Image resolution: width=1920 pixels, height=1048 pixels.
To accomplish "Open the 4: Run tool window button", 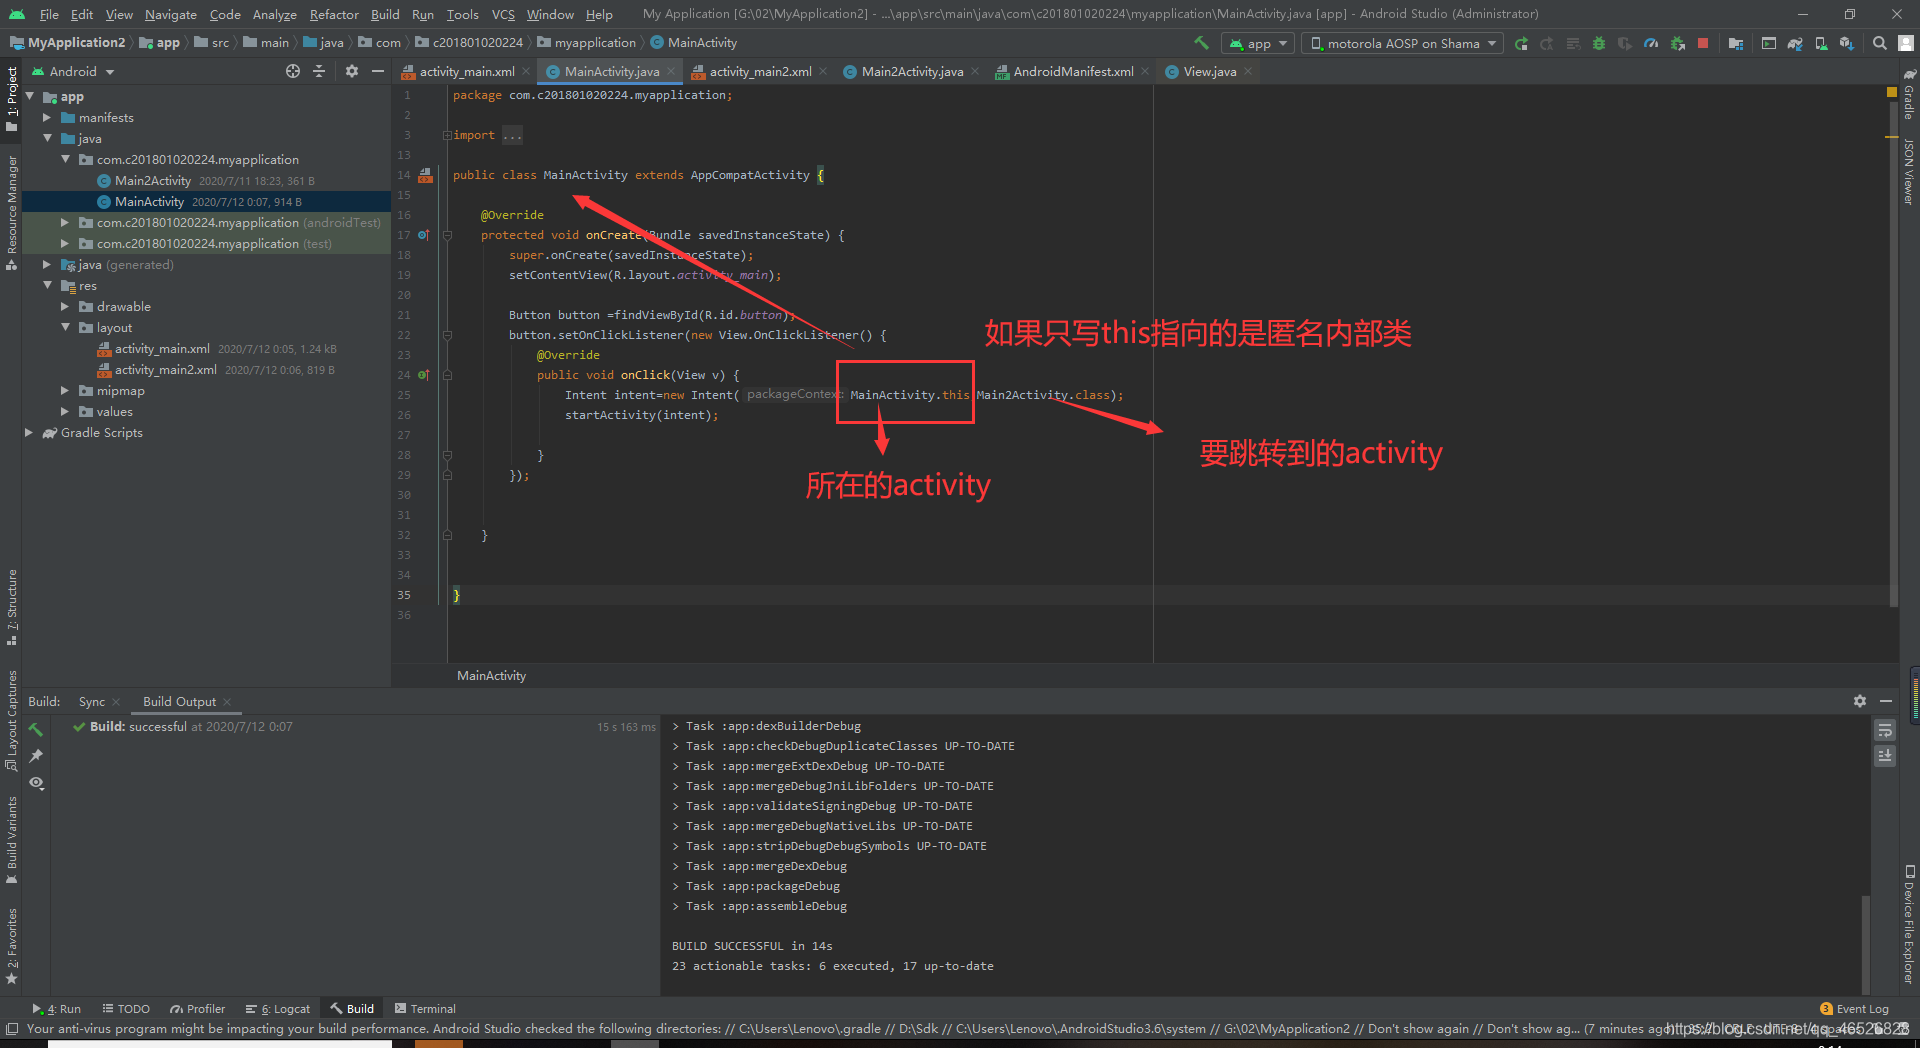I will [x=57, y=1009].
